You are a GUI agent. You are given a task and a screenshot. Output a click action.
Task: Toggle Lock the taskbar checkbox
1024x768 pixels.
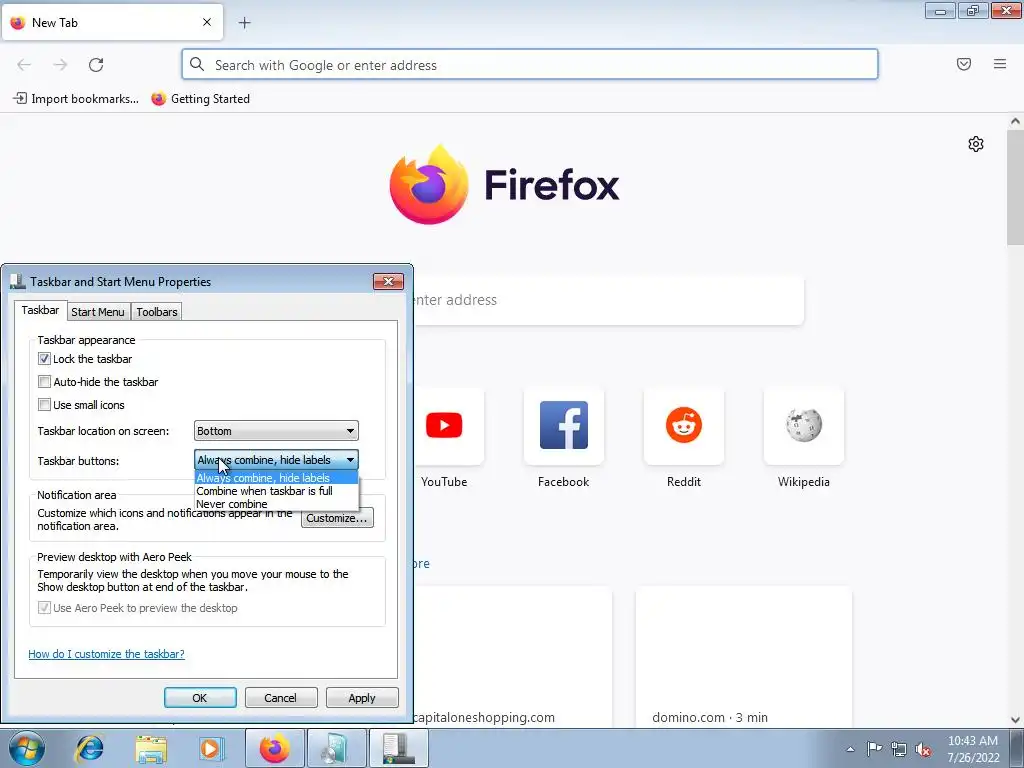(44, 359)
